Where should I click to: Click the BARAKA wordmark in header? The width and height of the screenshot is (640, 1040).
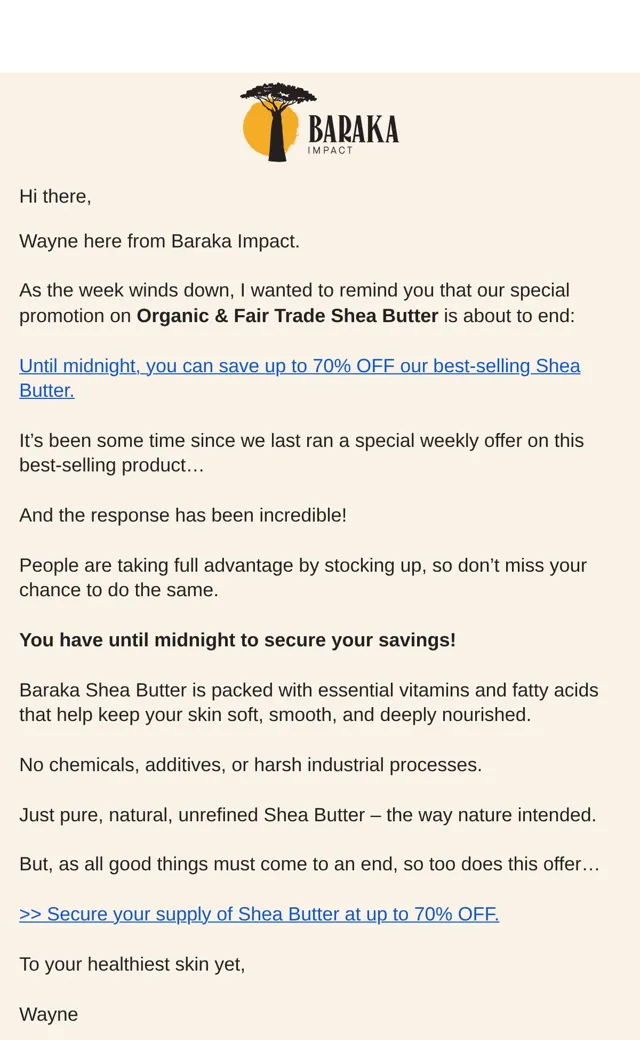tap(353, 129)
